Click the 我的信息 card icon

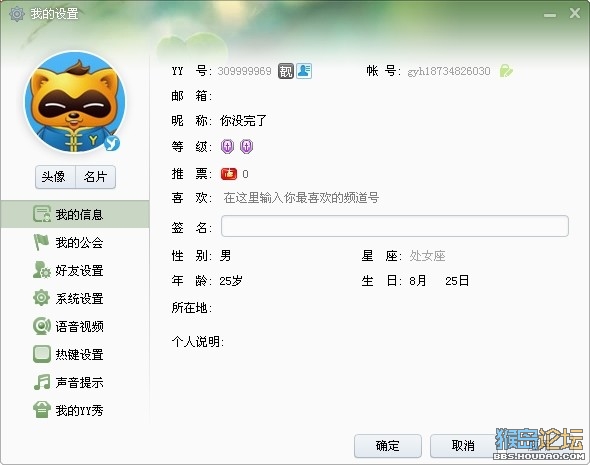[x=41, y=214]
